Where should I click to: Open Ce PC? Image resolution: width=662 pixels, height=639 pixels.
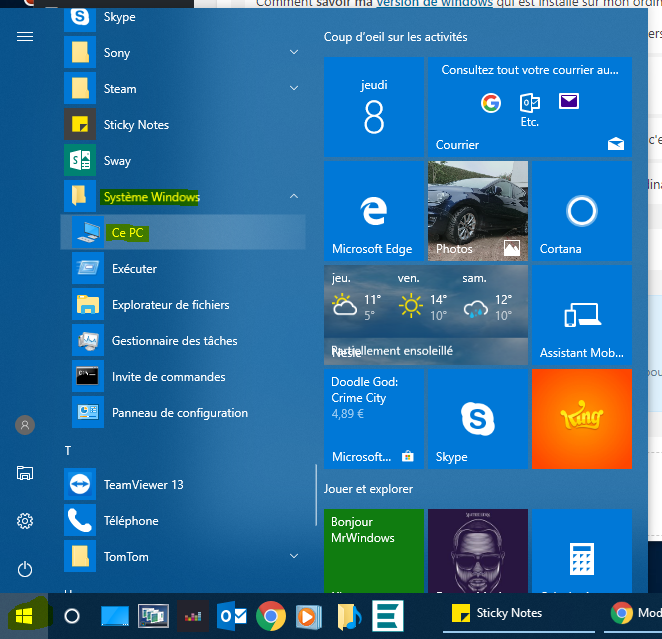click(183, 232)
